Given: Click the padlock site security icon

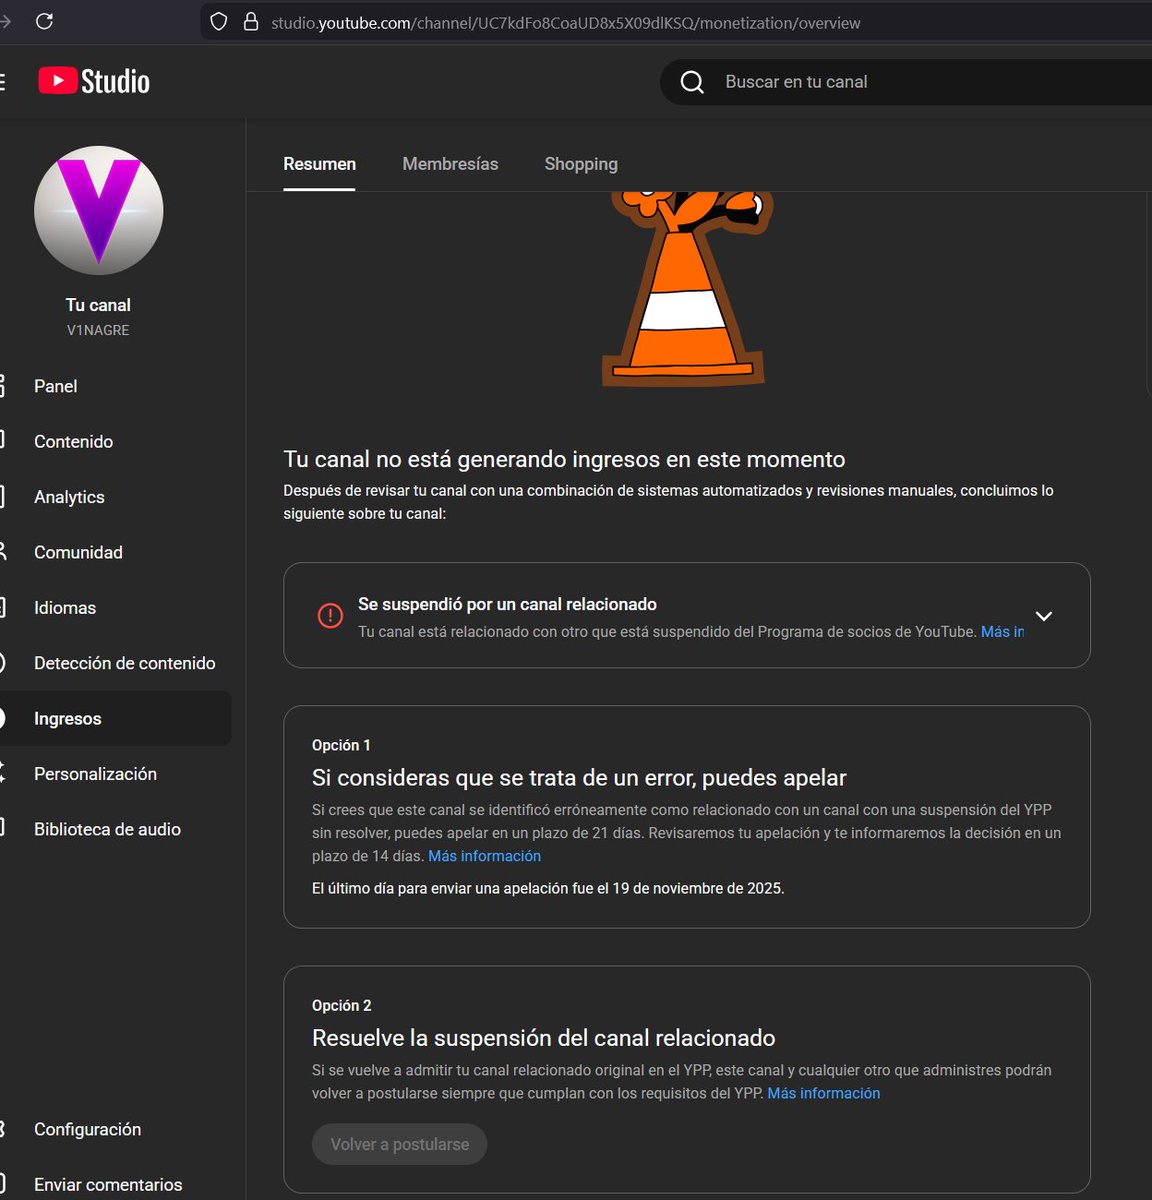Looking at the screenshot, I should (x=251, y=22).
